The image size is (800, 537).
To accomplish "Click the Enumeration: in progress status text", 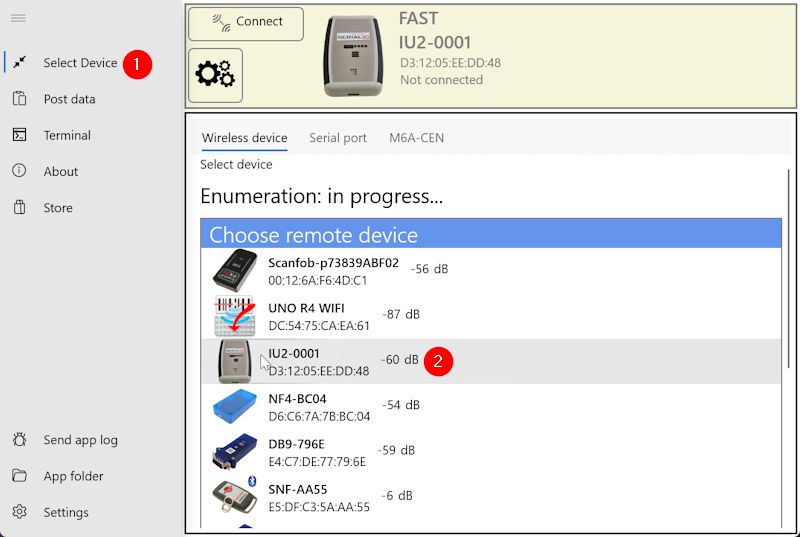I will tap(321, 196).
